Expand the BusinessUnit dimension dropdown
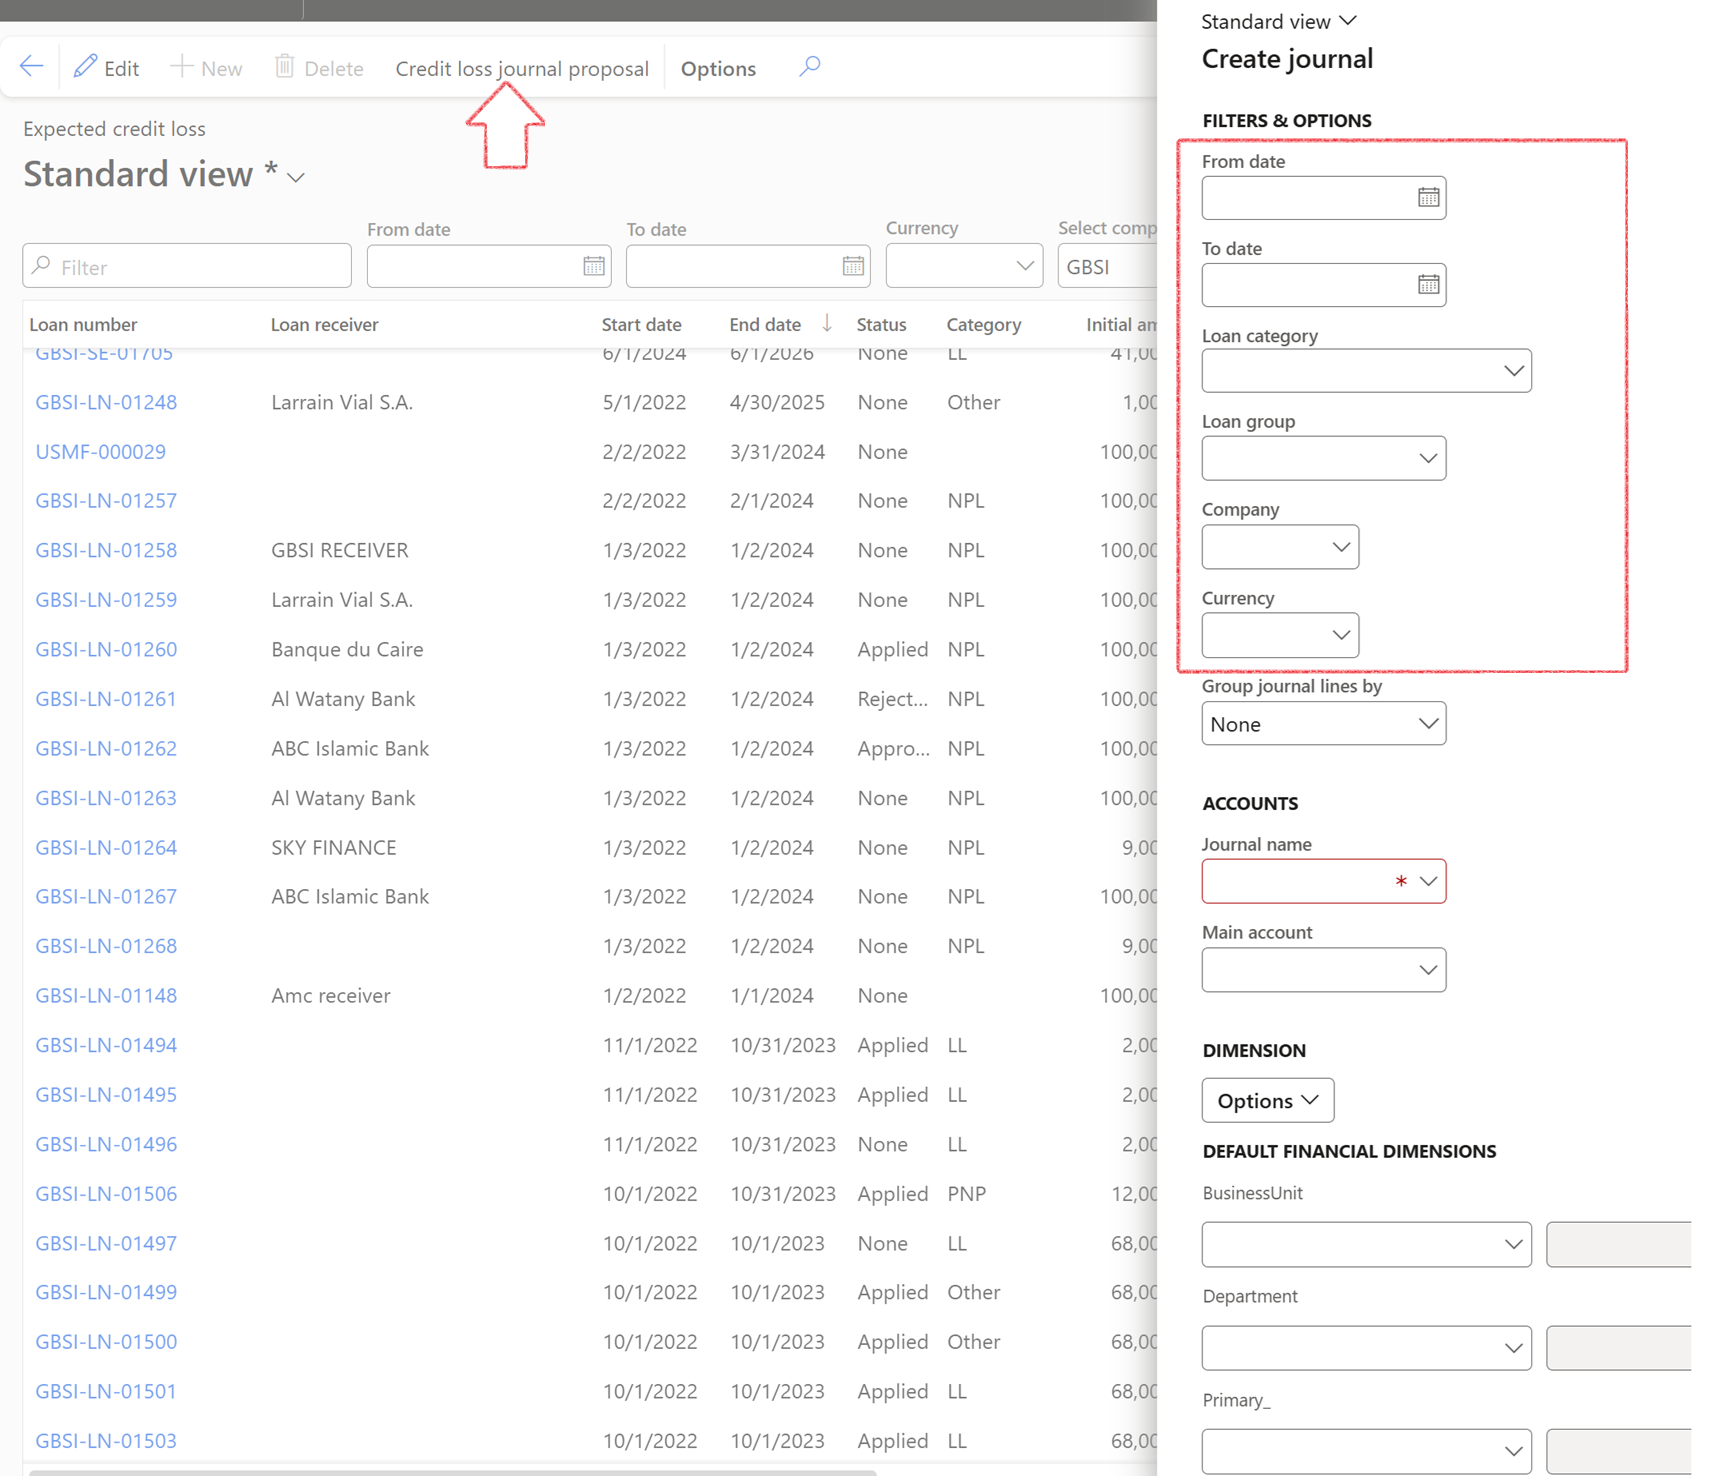 point(1513,1244)
